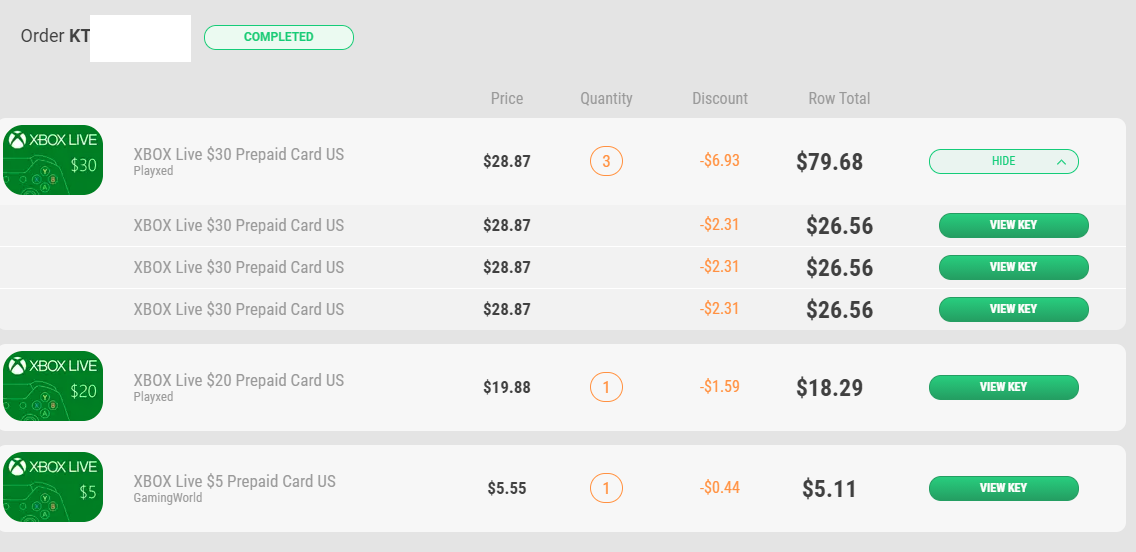Screen dimensions: 1136x552
Task: Click the XBOX Live $20 card thumbnail
Action: (x=53, y=386)
